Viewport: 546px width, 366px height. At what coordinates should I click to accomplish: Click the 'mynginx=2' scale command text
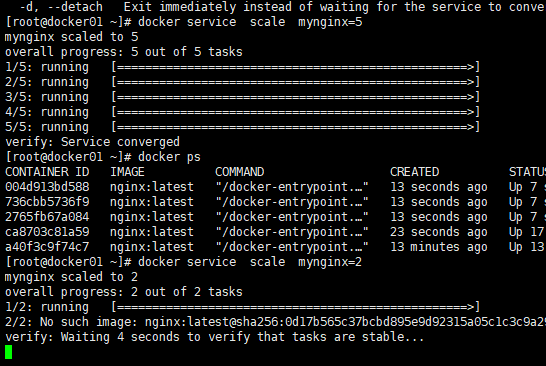pyautogui.click(x=330, y=262)
